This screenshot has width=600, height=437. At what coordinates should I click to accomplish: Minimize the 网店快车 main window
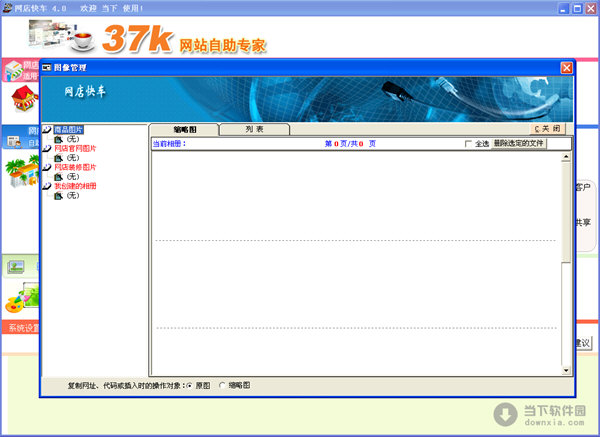click(563, 8)
